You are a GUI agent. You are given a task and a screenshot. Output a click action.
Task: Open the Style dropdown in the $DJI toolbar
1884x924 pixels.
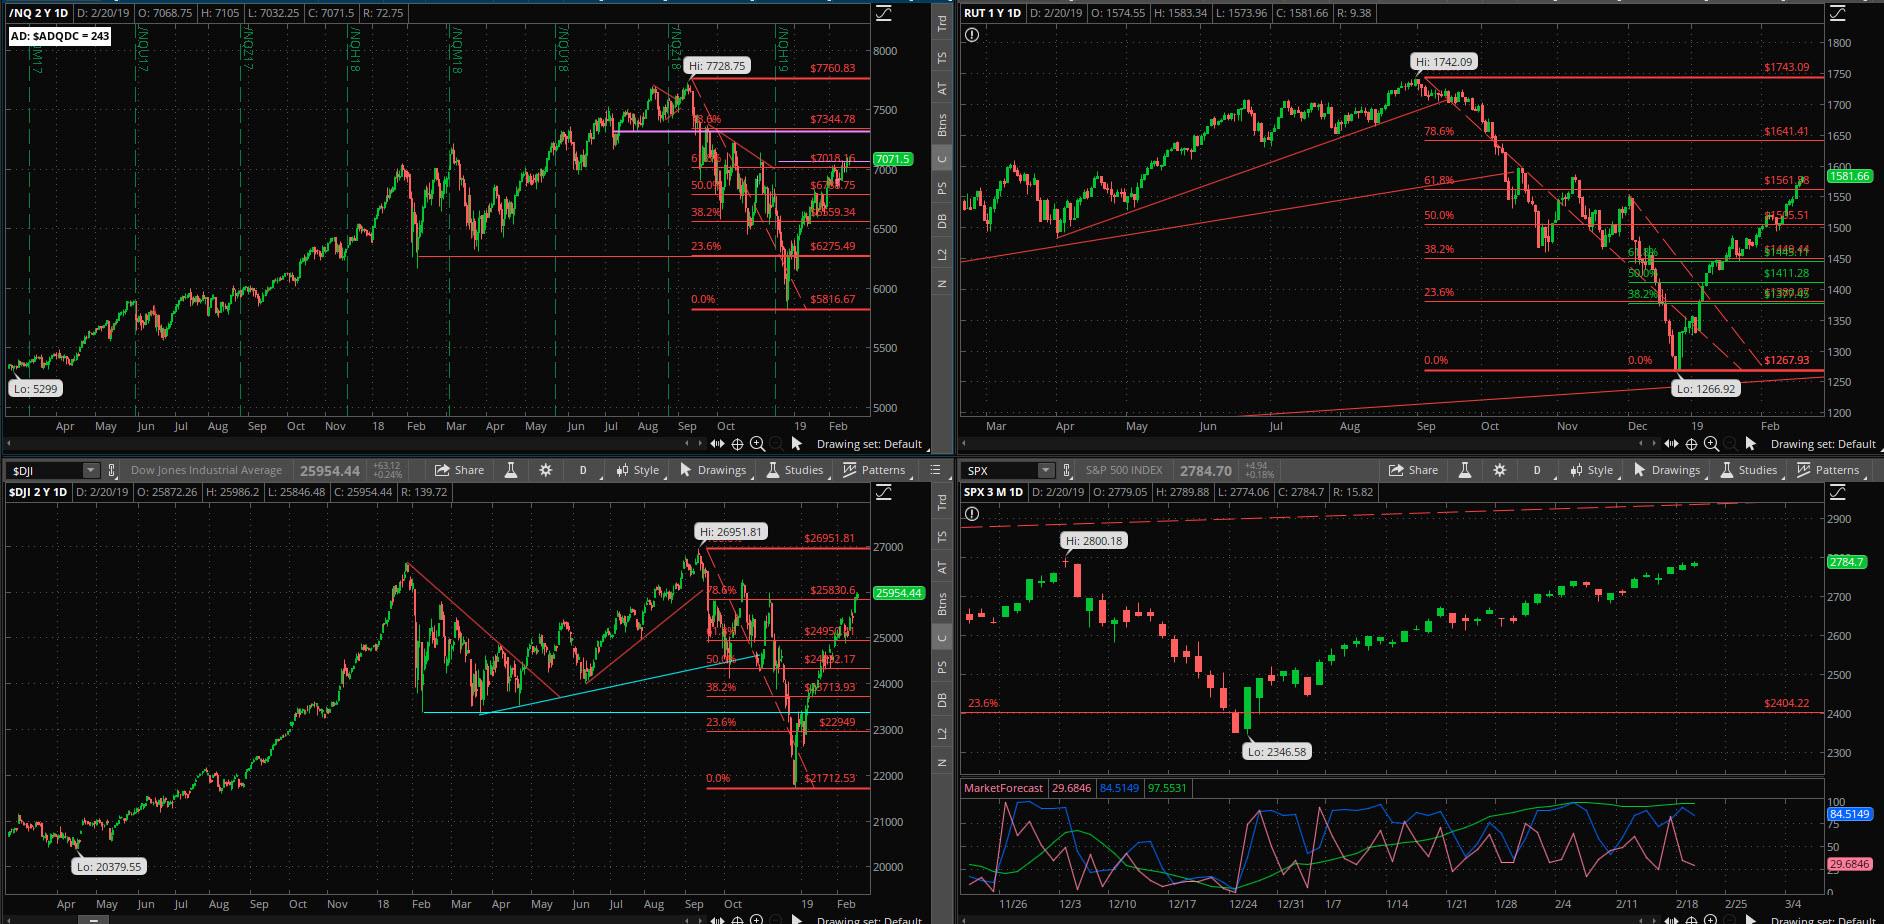pyautogui.click(x=638, y=470)
